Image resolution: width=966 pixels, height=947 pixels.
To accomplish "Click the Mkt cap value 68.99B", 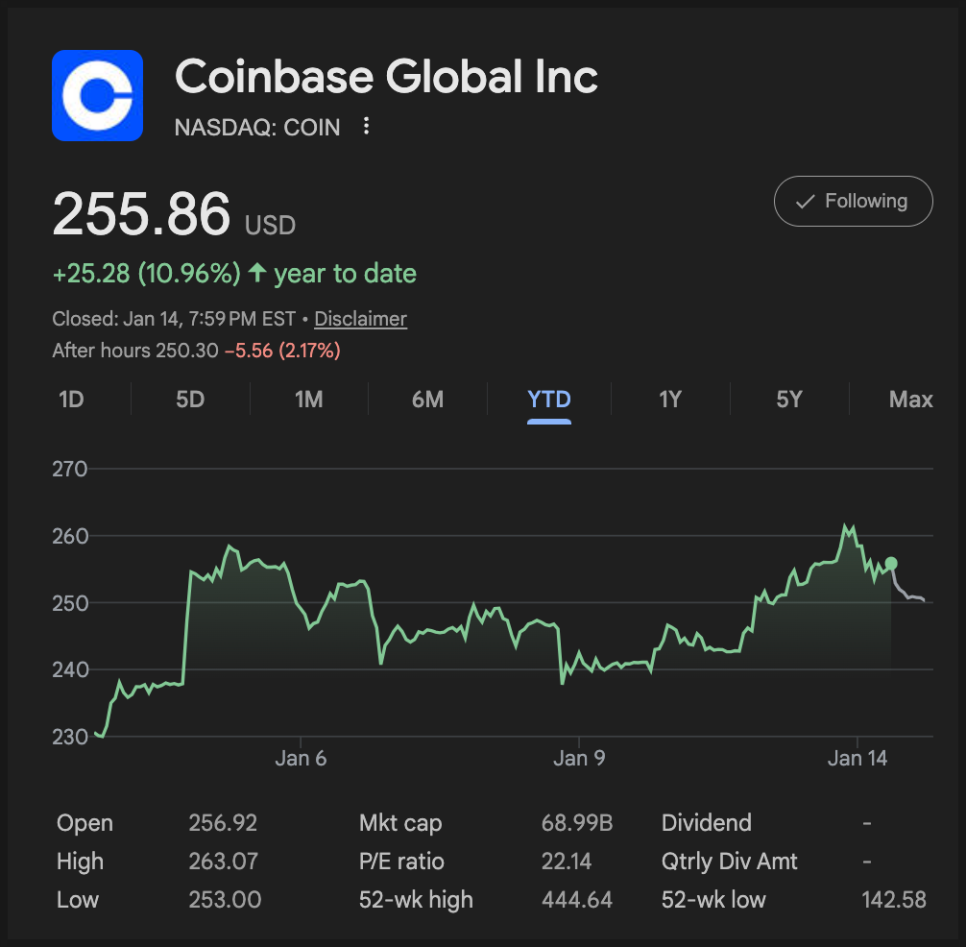I will (577, 823).
